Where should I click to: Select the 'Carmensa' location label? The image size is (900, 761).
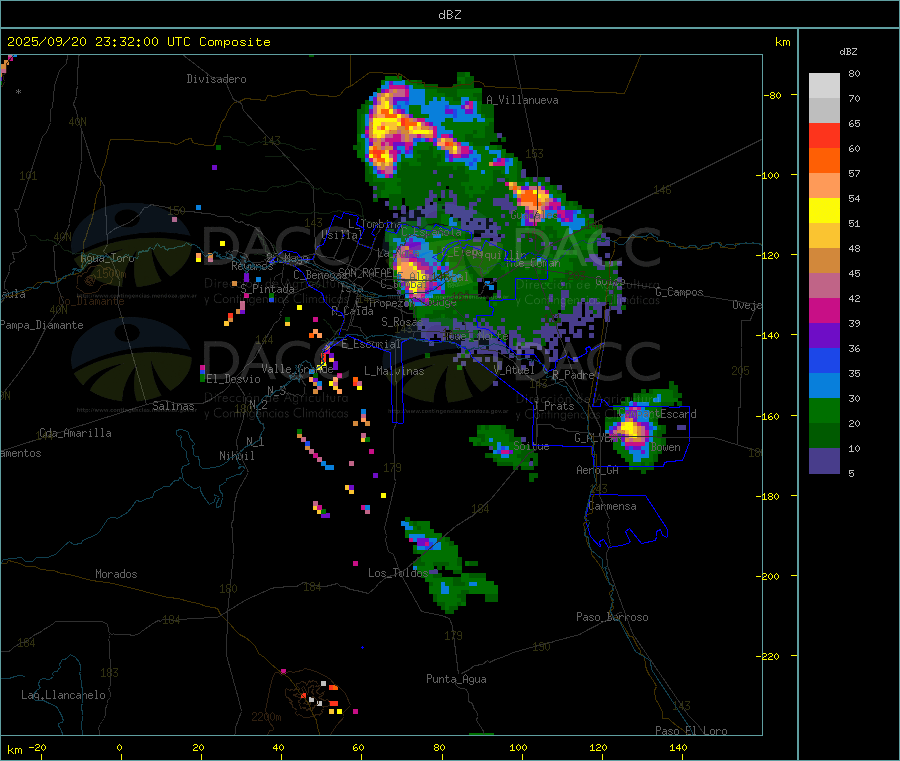click(x=612, y=506)
